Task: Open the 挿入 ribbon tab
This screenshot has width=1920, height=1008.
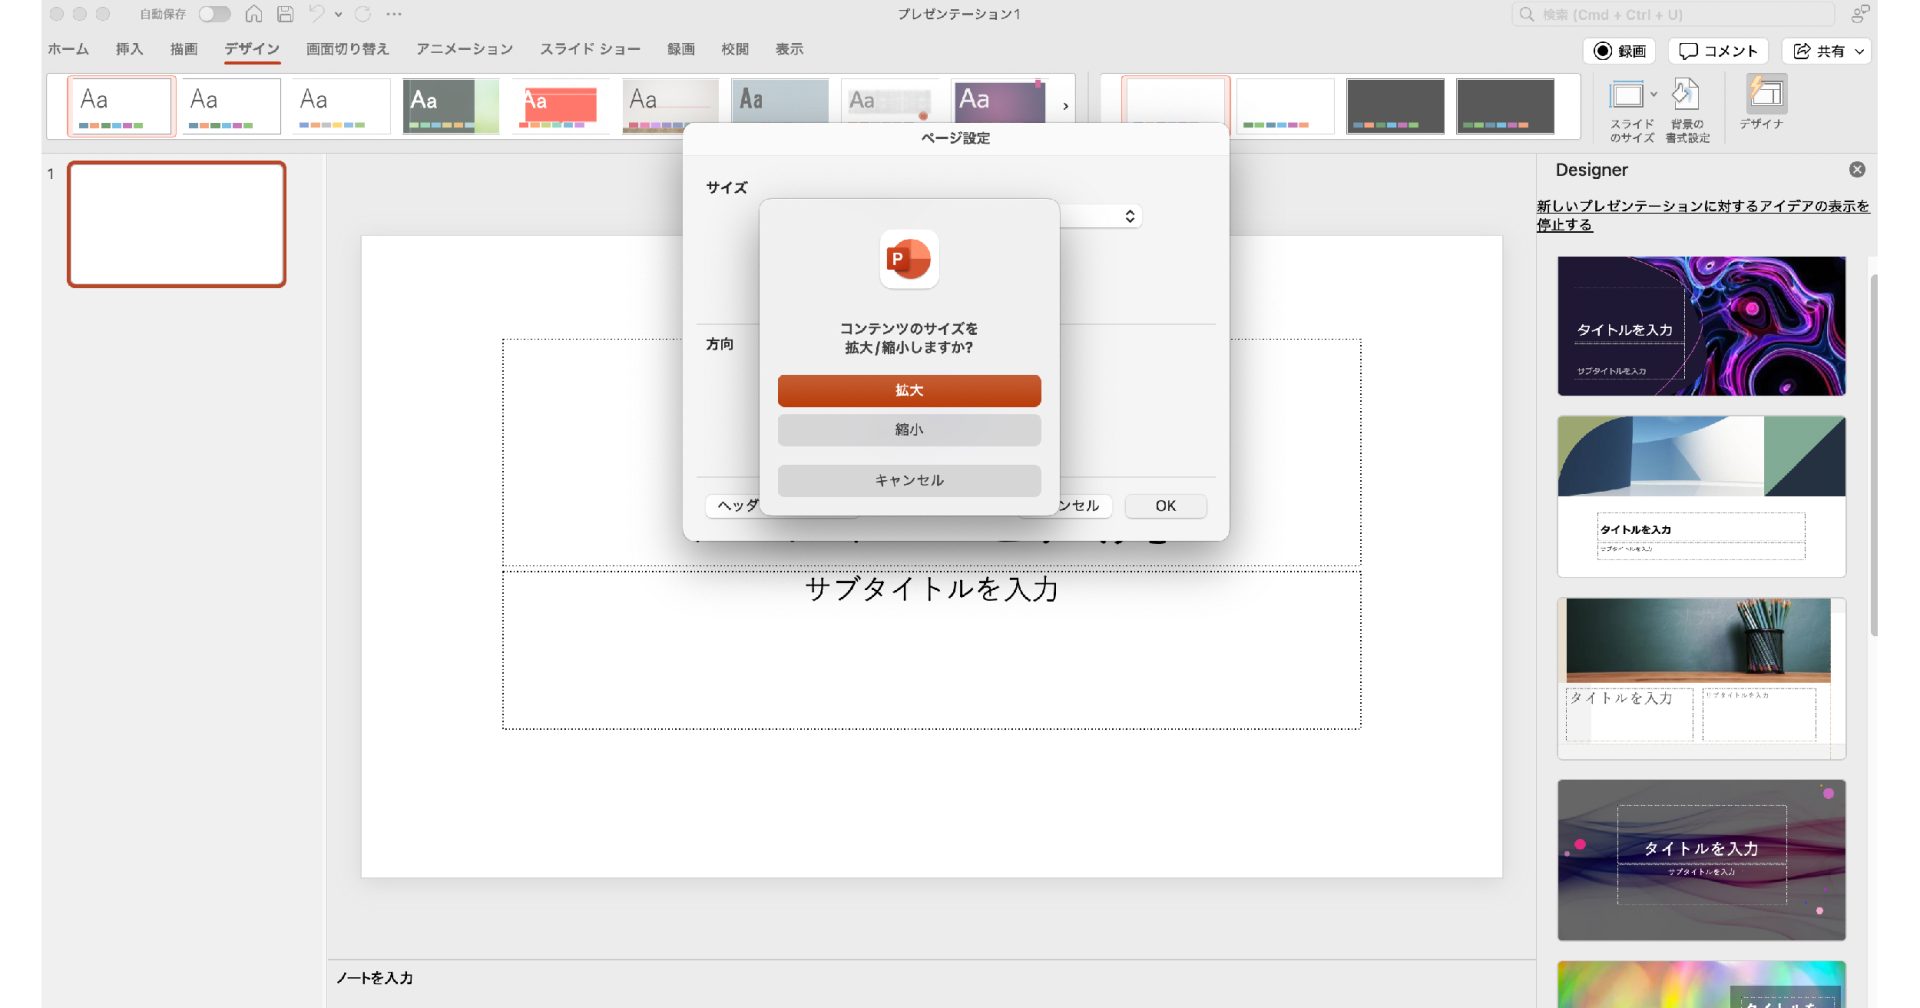Action: [x=129, y=49]
